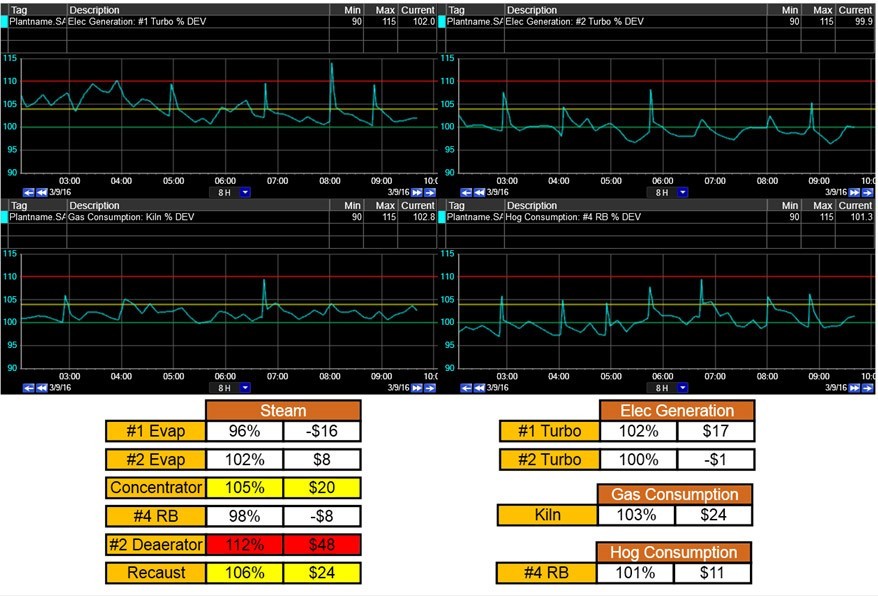Viewport: 878px width, 596px height.
Task: Click the Concentrator label in Steam table
Action: pyautogui.click(x=155, y=488)
